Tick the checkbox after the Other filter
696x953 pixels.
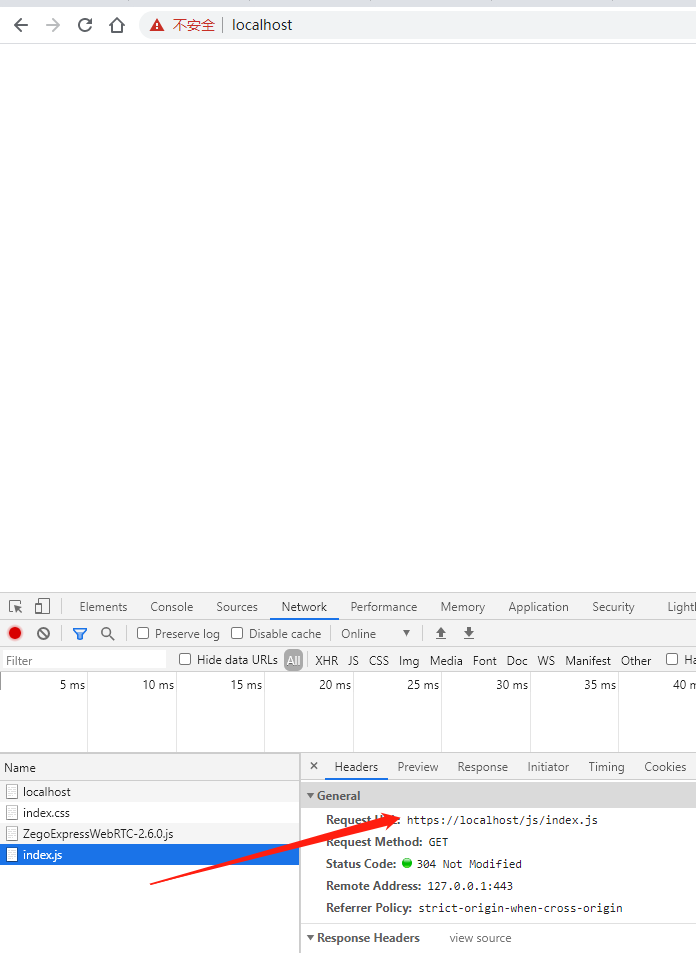pos(672,659)
